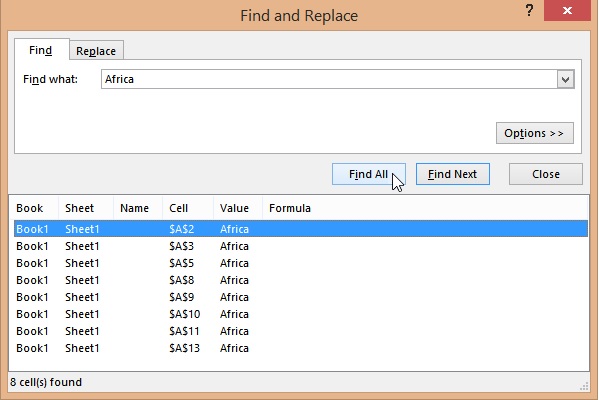
Task: Click the '8 cell(s) found' status text
Action: point(46,382)
